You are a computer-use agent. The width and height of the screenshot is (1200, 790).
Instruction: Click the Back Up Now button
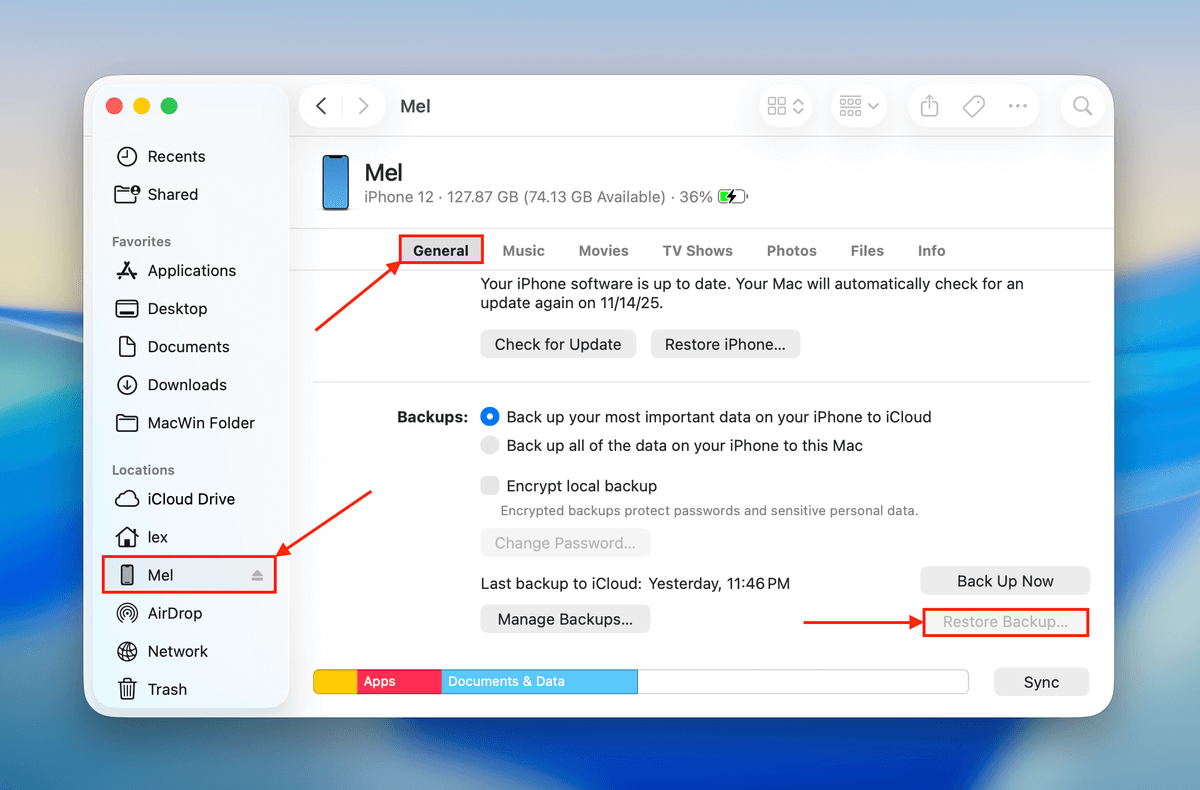click(x=1004, y=580)
